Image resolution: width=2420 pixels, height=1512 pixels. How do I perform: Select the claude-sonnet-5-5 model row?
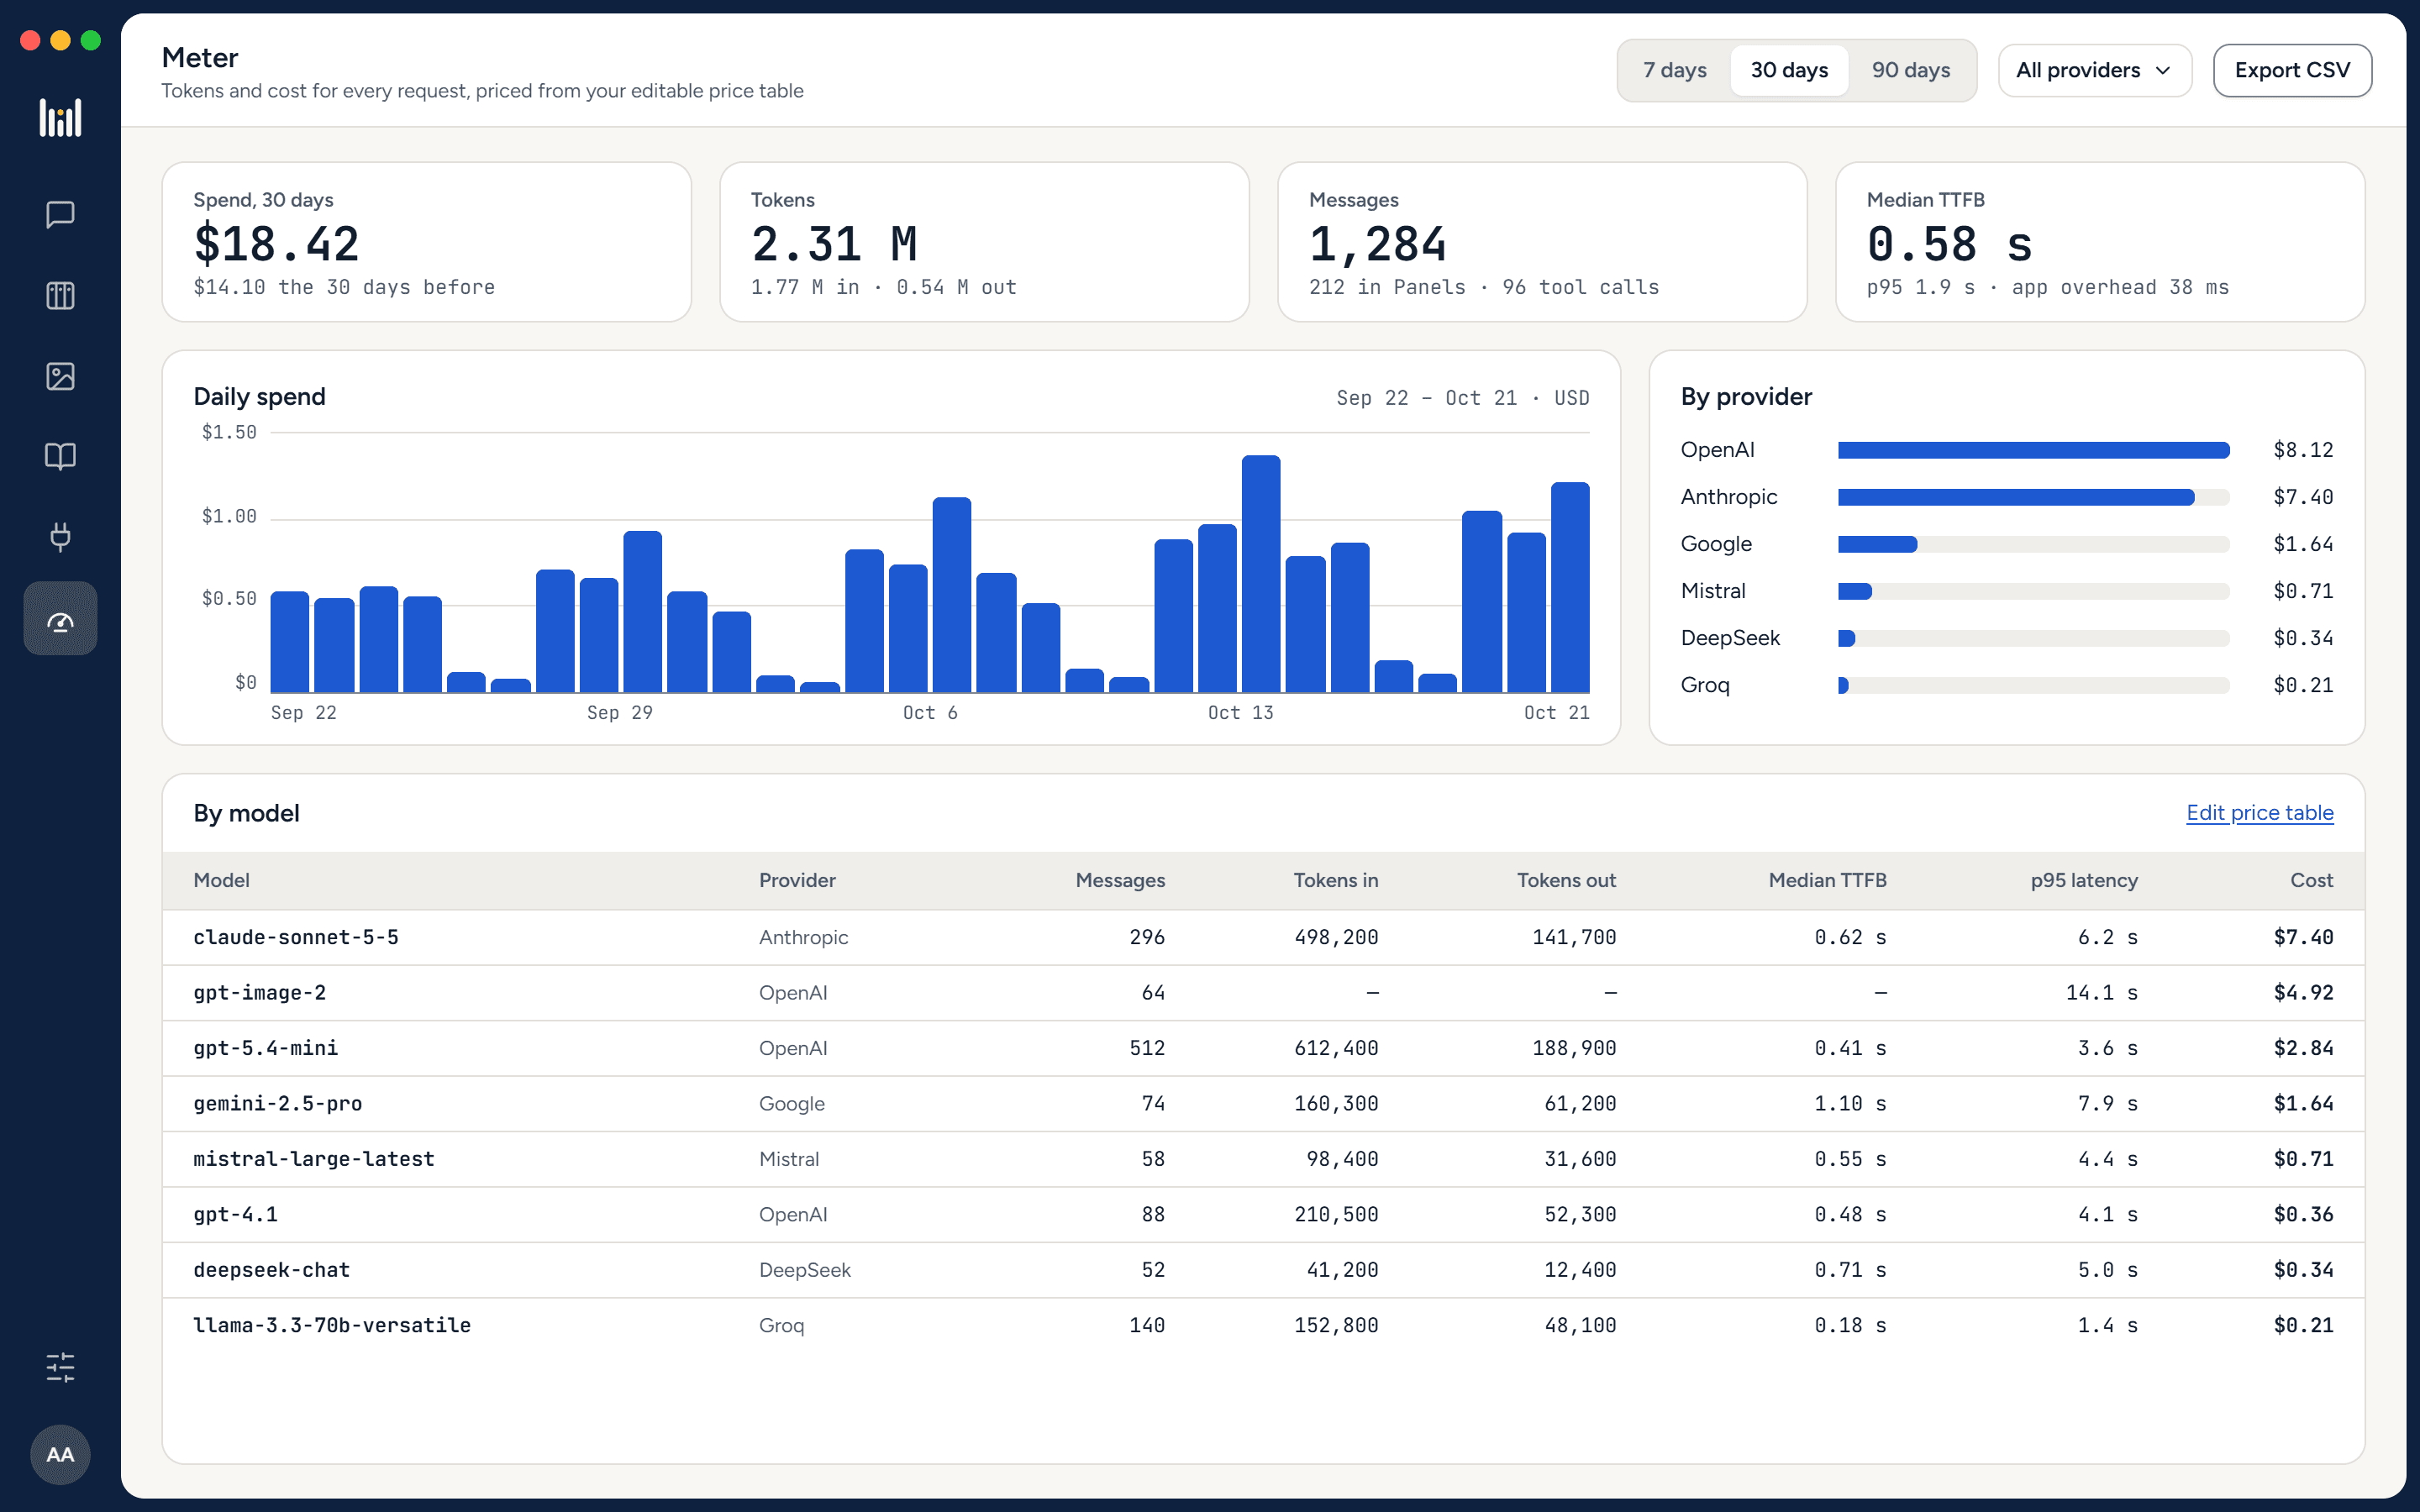[1263, 937]
